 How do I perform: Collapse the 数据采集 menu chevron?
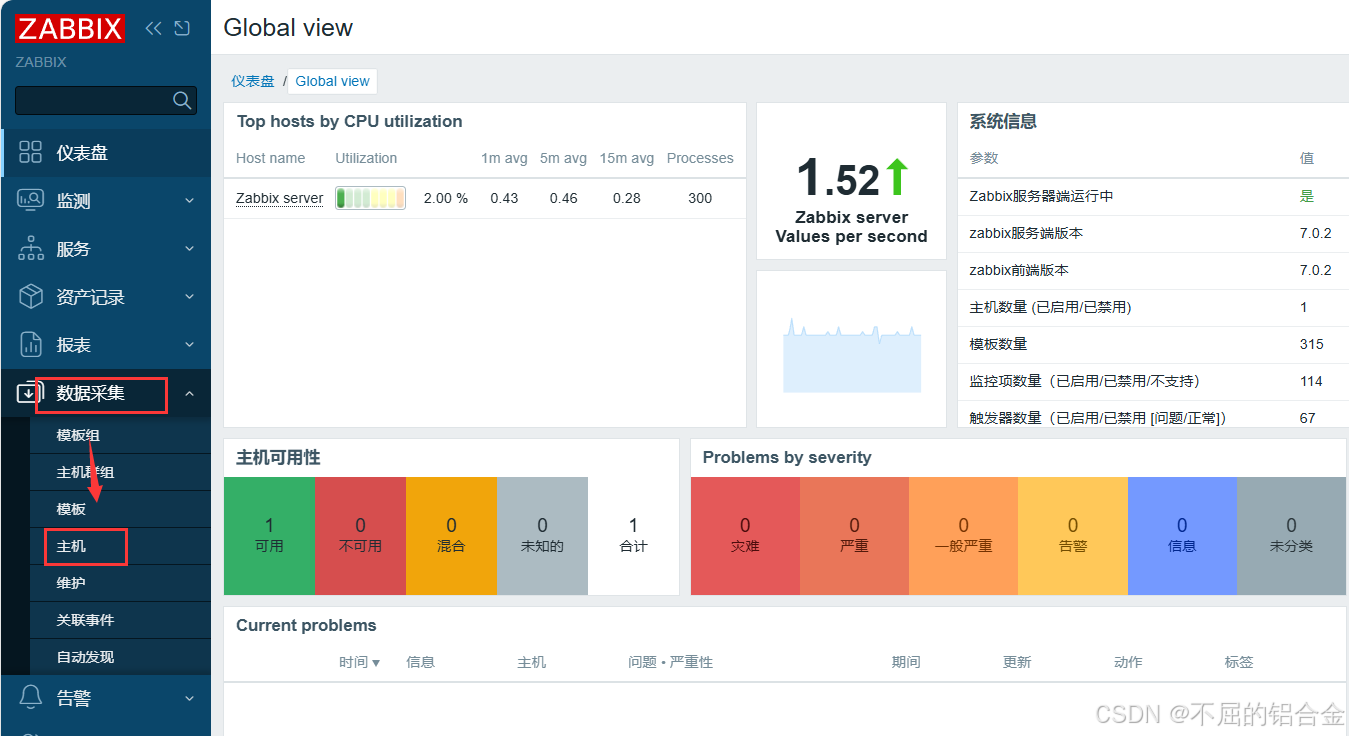(x=189, y=393)
